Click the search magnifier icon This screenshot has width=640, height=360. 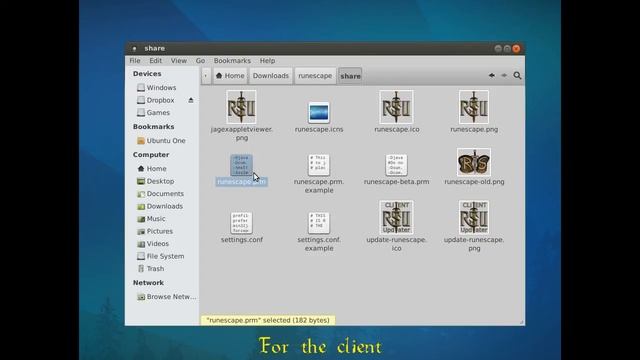point(517,76)
